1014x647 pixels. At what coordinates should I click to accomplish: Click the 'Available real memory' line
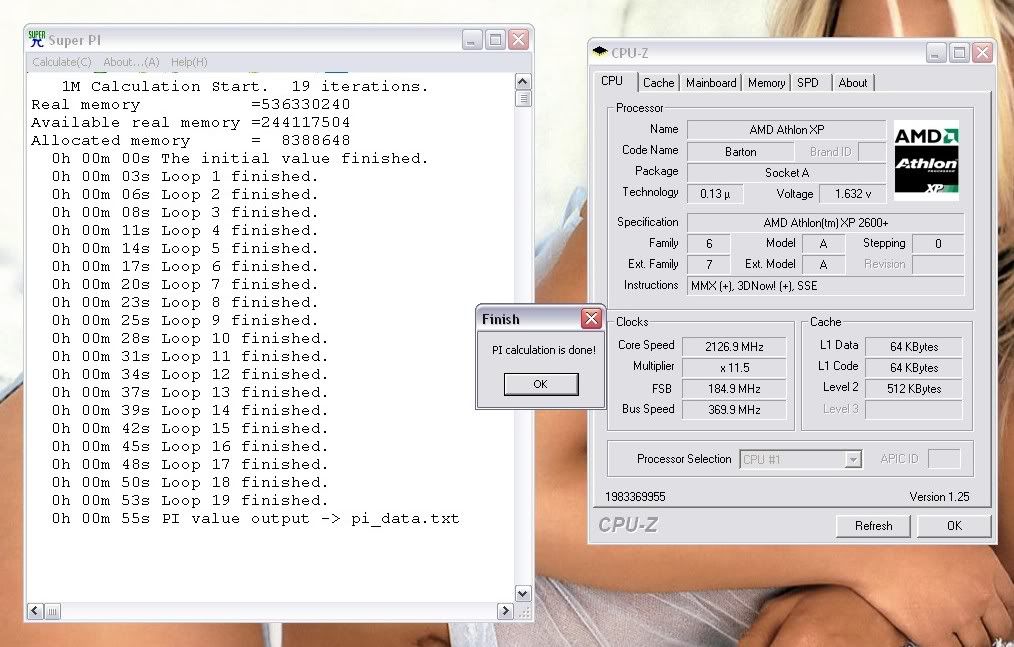coord(191,122)
